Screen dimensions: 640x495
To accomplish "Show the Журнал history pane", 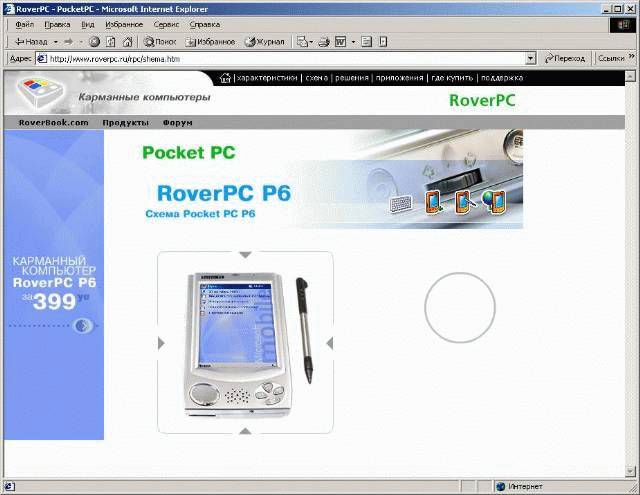I will tap(264, 42).
